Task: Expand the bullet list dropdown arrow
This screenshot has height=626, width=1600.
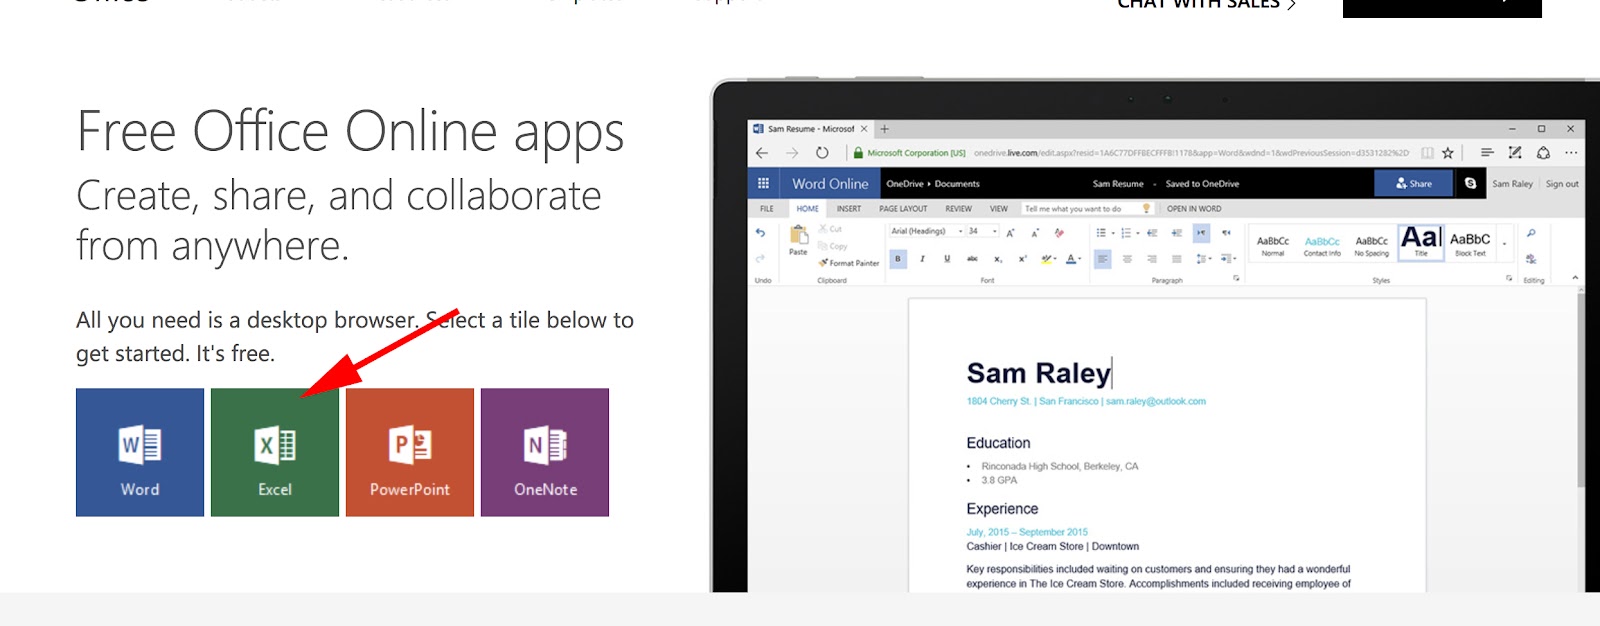Action: 1113,233
